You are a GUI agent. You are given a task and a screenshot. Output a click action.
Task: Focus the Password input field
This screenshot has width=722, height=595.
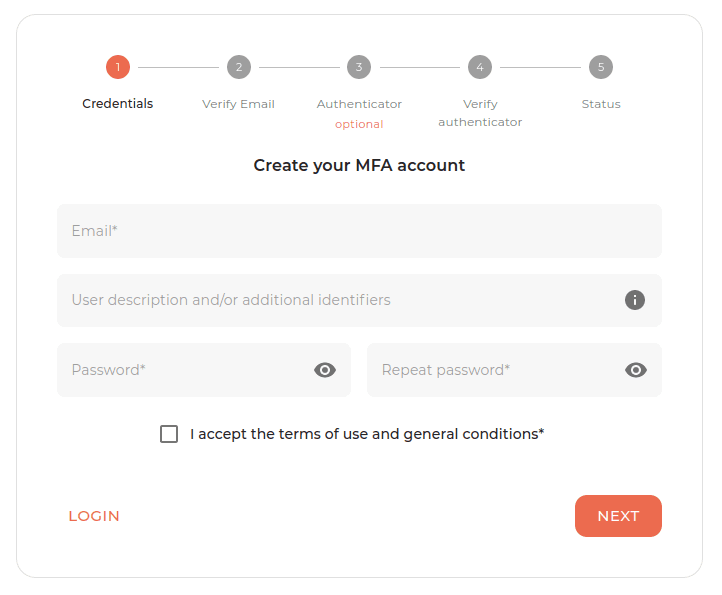(x=204, y=370)
